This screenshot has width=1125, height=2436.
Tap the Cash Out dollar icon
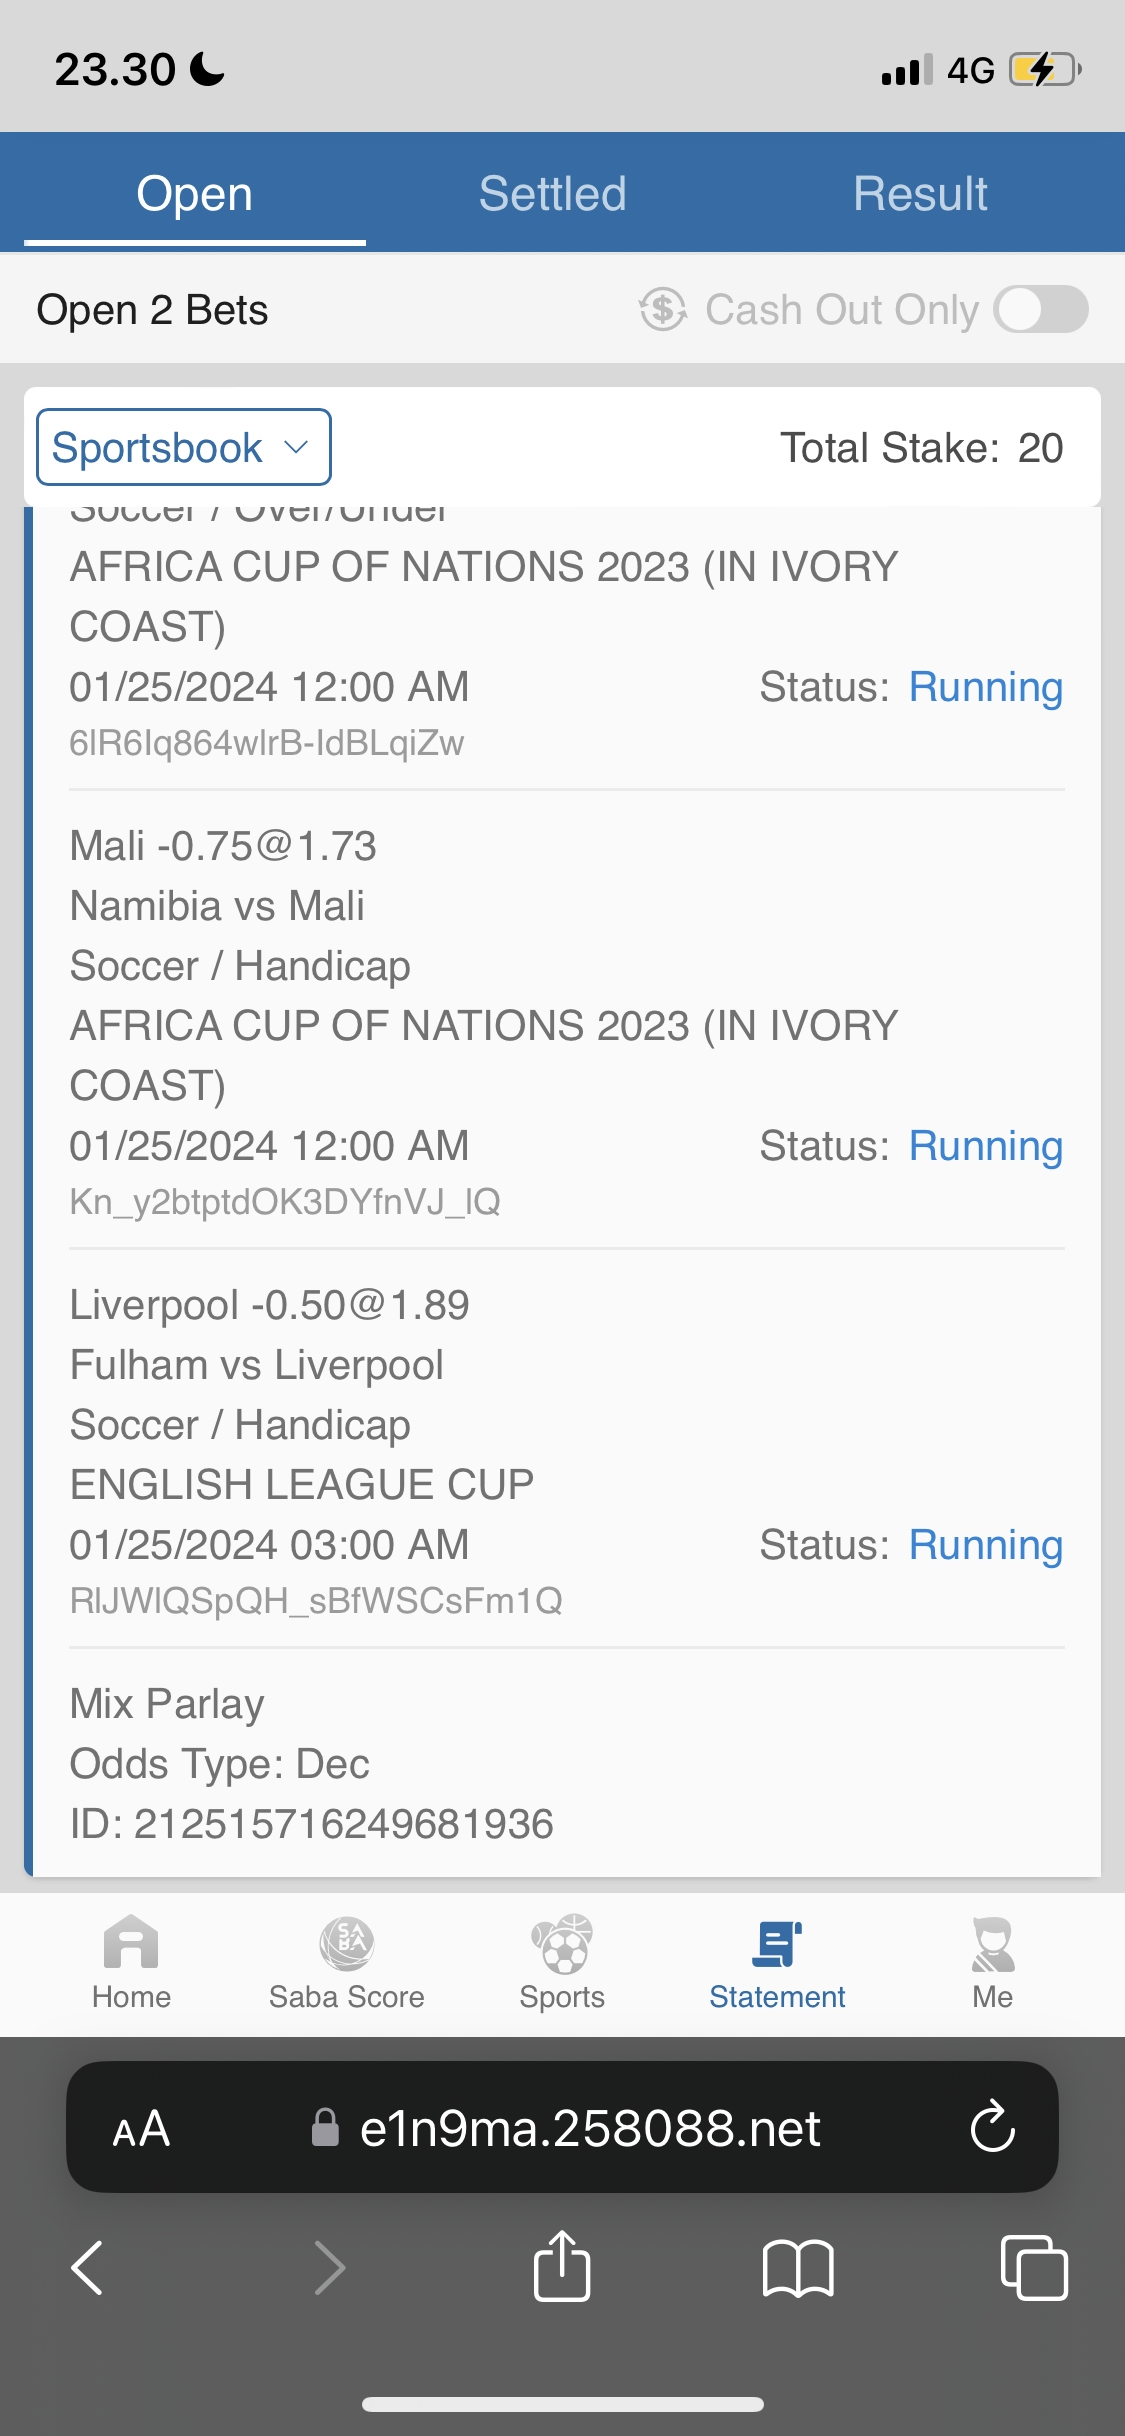(663, 309)
